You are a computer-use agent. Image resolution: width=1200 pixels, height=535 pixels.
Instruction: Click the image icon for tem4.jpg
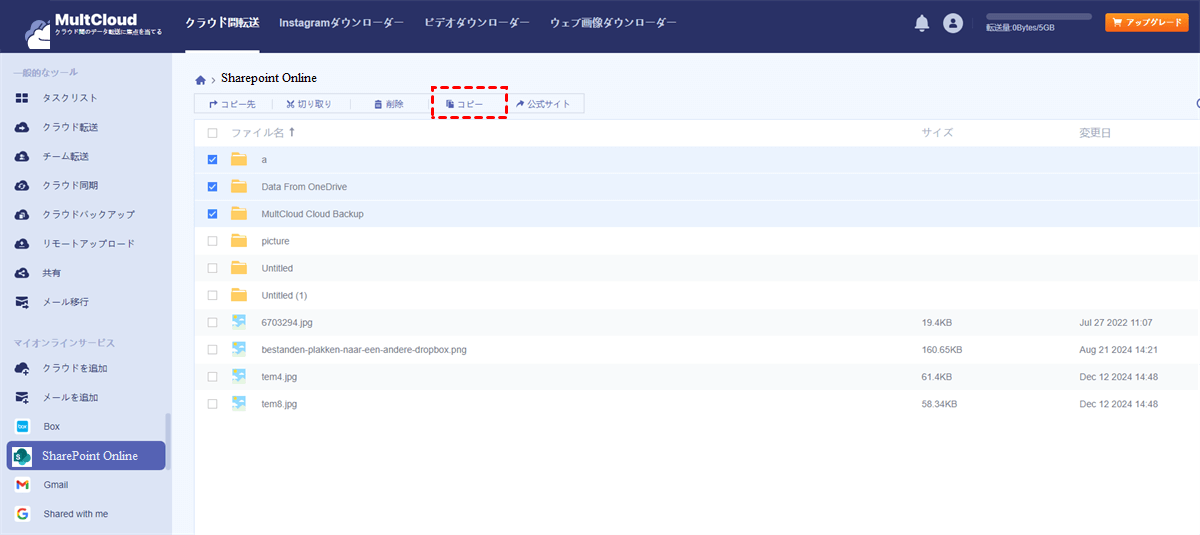pyautogui.click(x=238, y=376)
